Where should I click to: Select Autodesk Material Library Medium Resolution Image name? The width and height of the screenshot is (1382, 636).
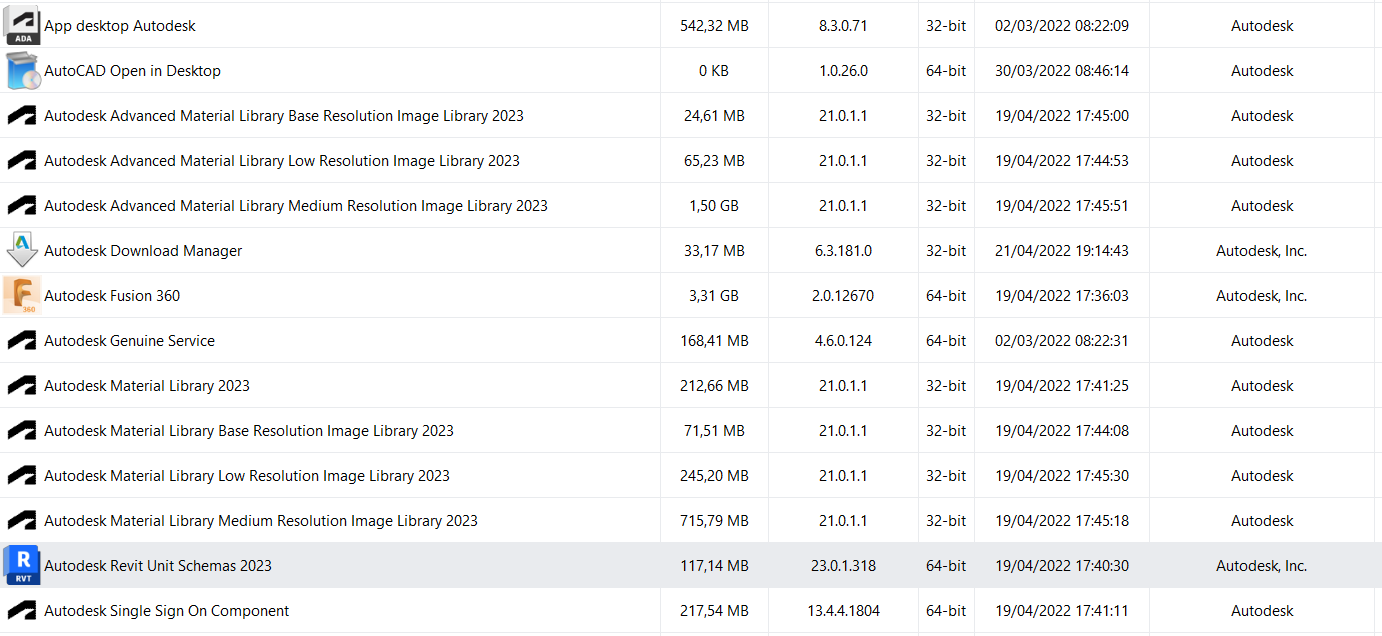(x=261, y=521)
